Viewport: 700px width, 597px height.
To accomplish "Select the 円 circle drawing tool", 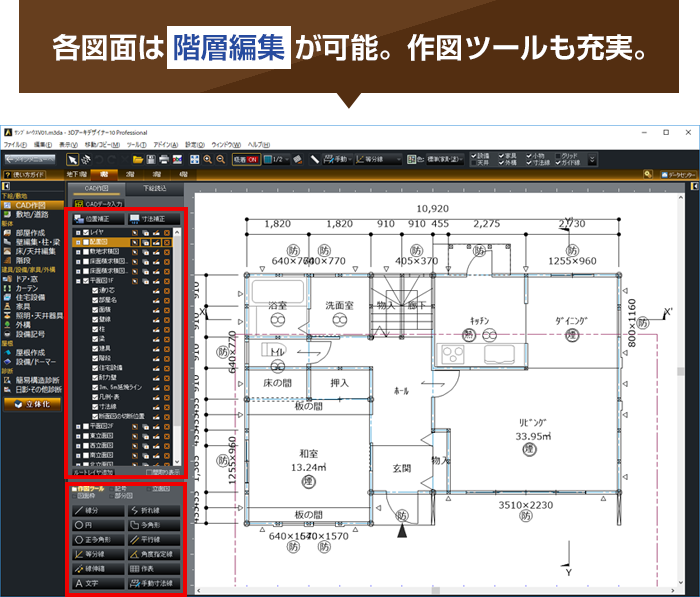I will point(97,525).
